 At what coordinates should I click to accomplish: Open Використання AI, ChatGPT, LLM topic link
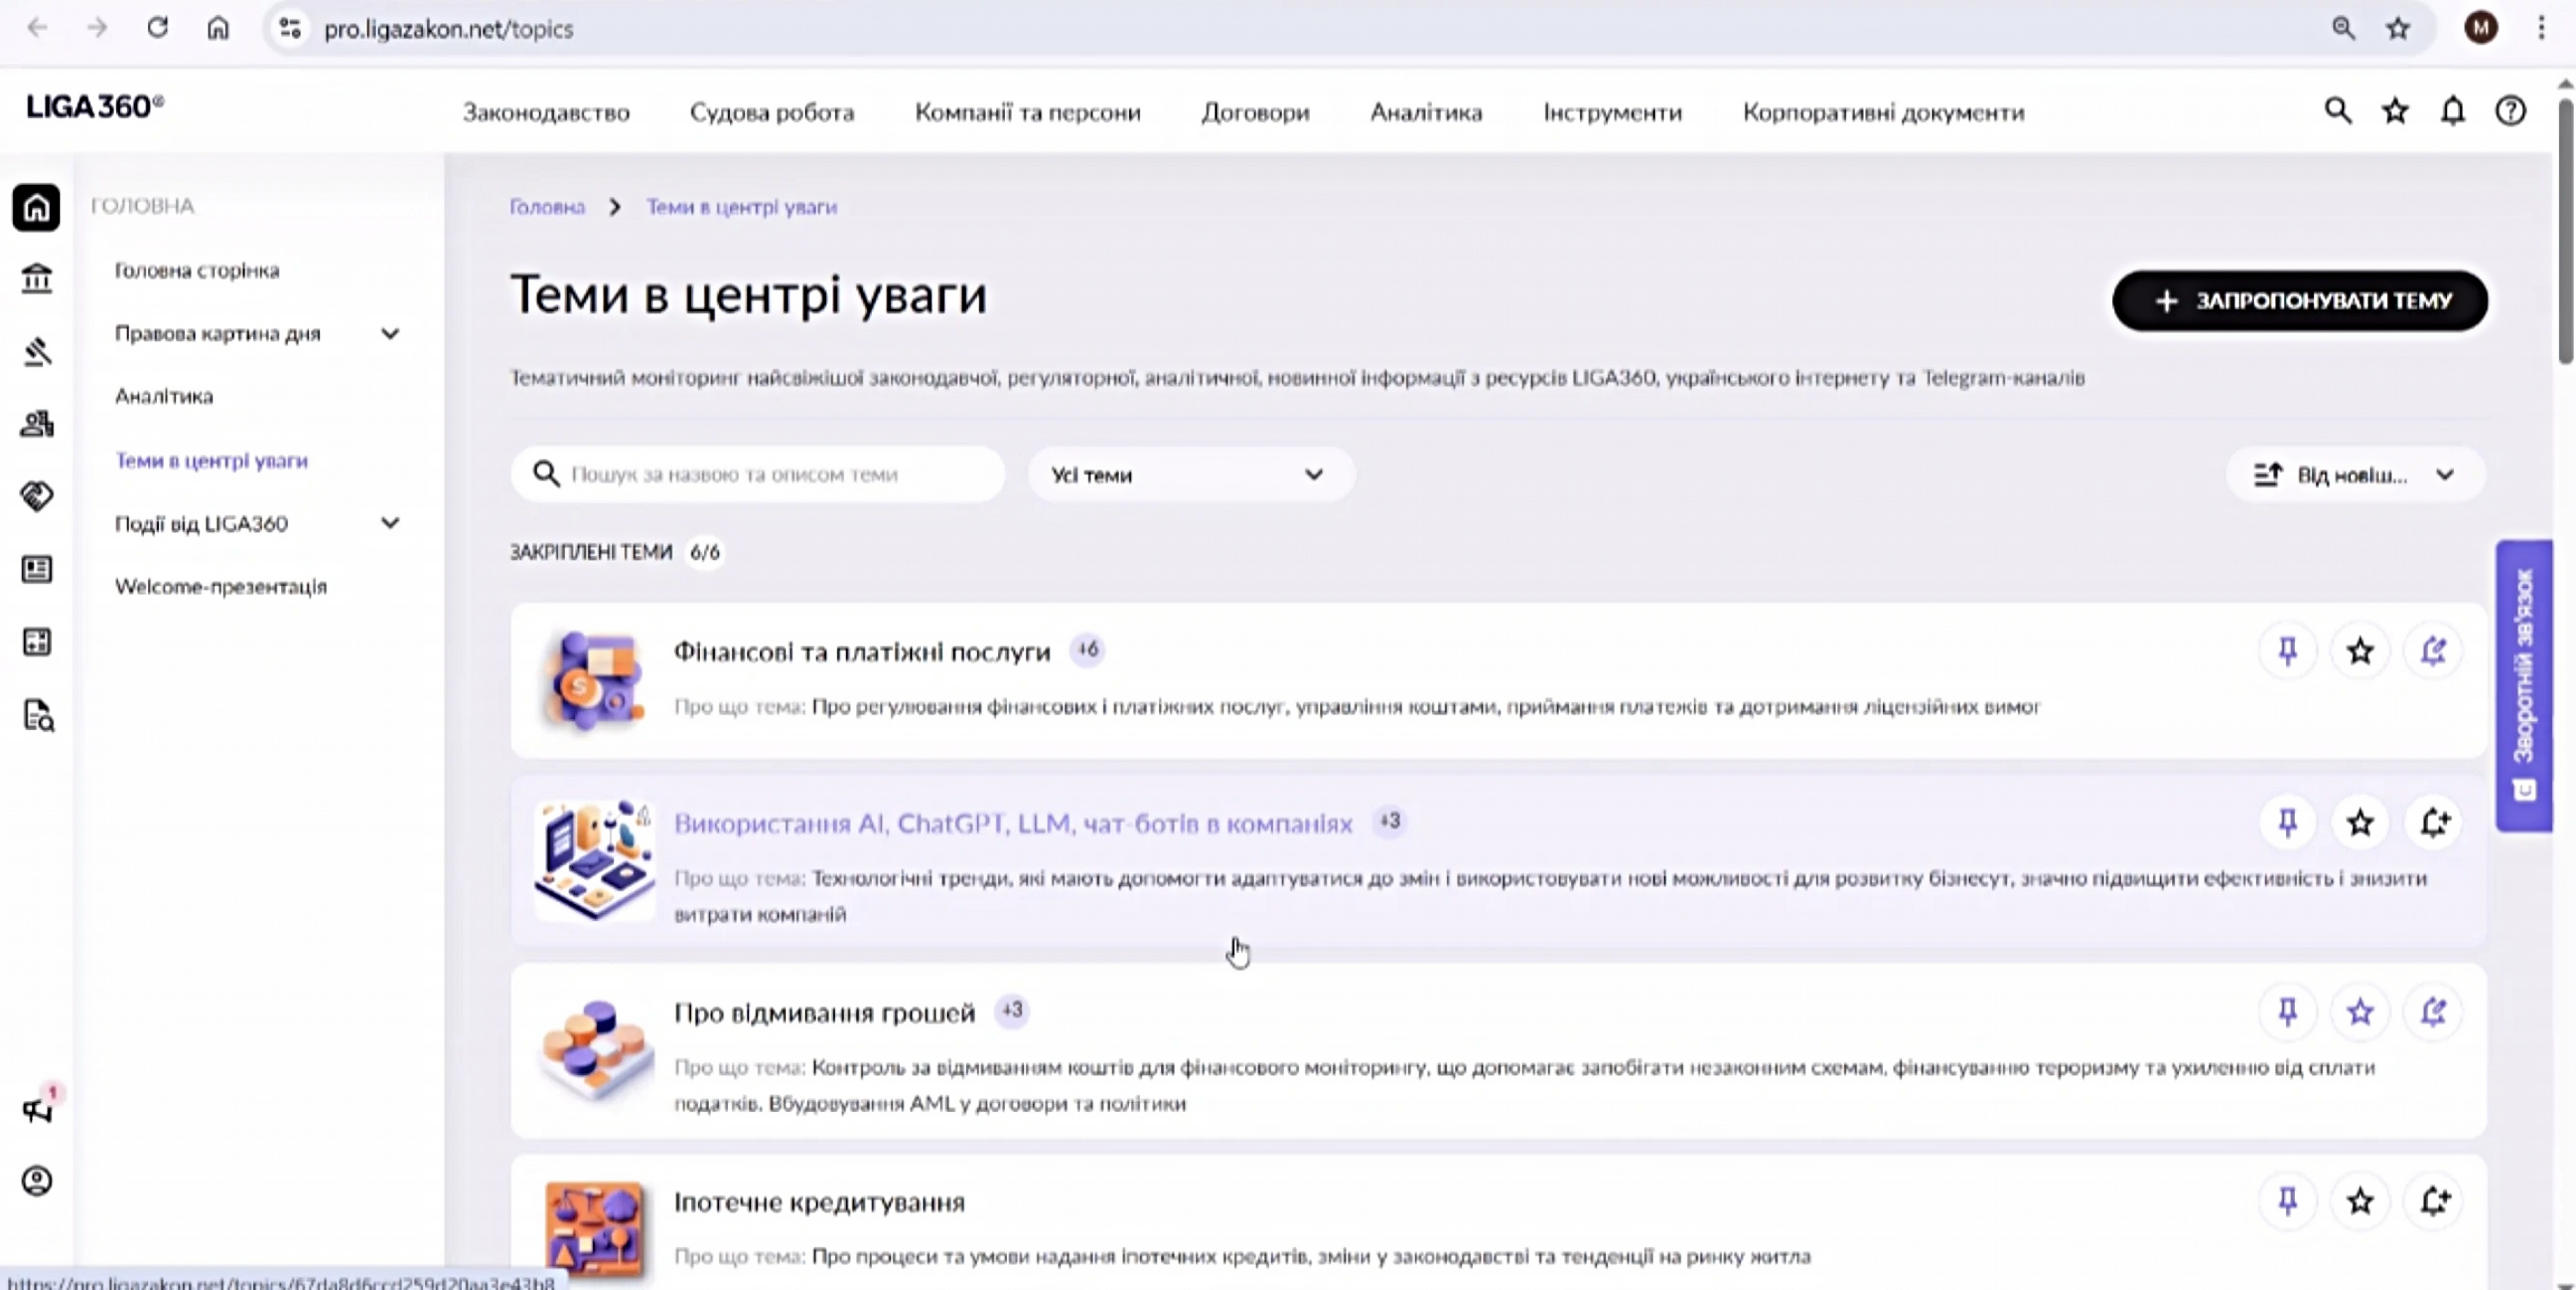(x=1012, y=824)
